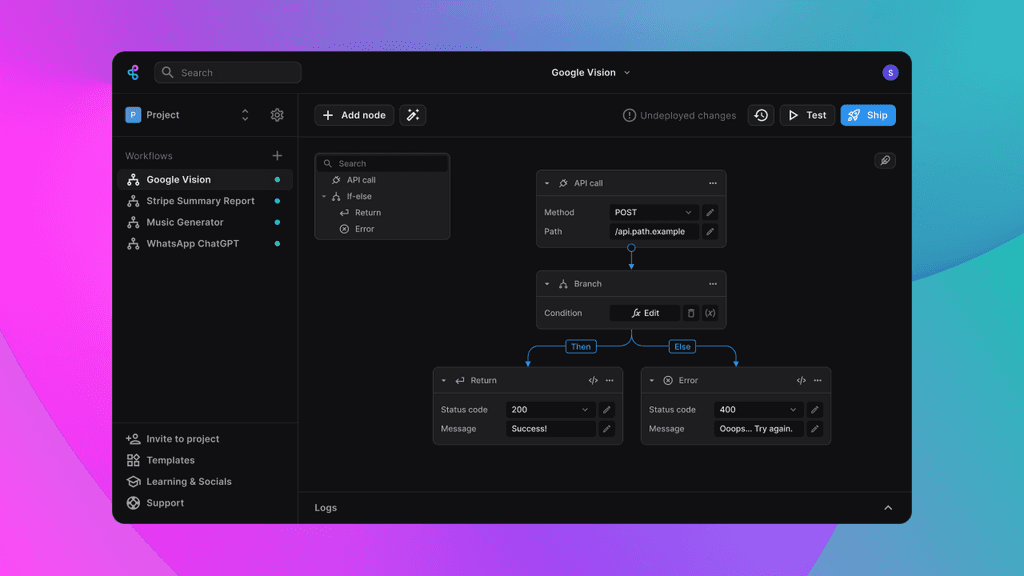The height and width of the screenshot is (576, 1024).
Task: Open code view icon on the Return node
Action: point(593,380)
